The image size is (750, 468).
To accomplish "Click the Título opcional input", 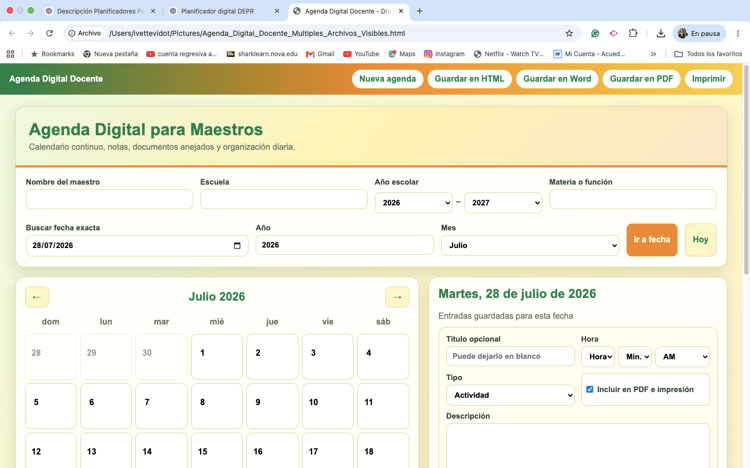I will pos(510,357).
